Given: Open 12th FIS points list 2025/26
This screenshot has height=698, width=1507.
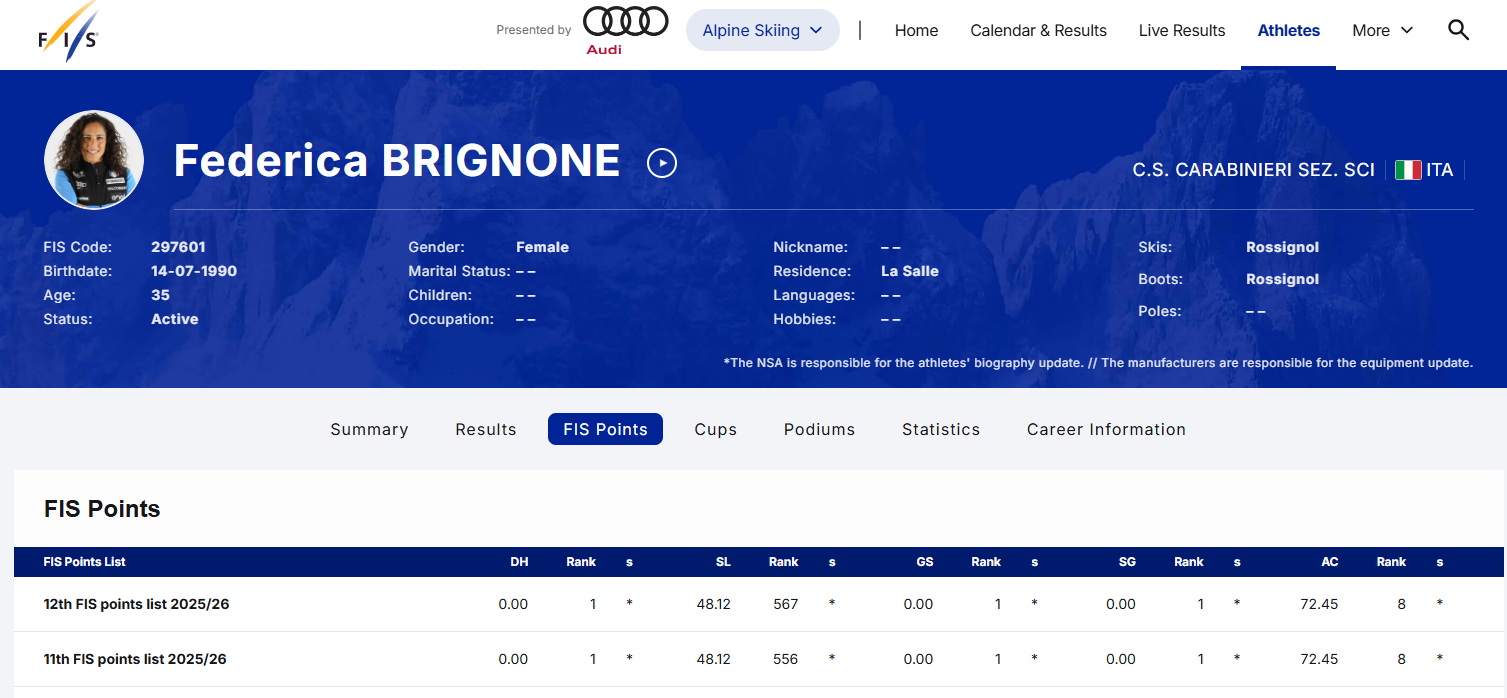Looking at the screenshot, I should [137, 604].
